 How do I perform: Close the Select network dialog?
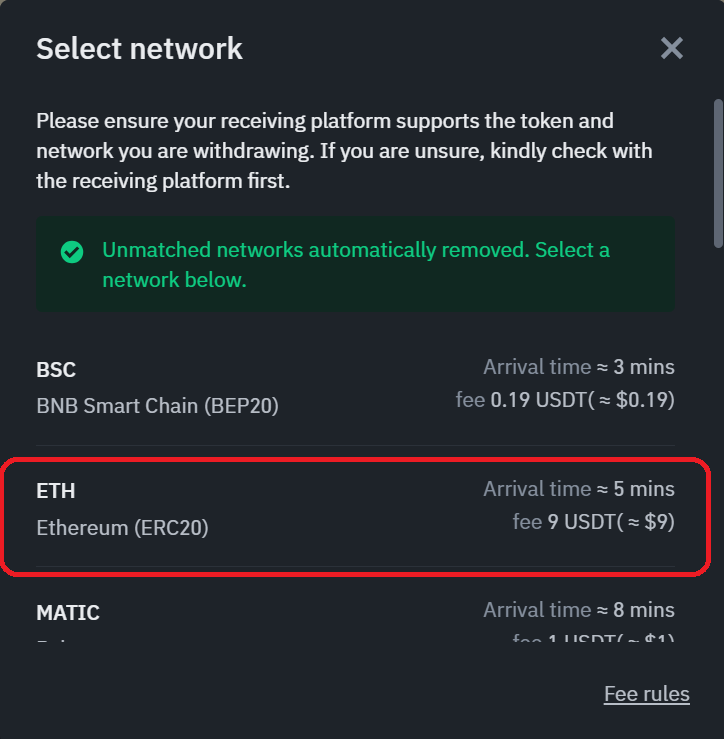coord(672,48)
